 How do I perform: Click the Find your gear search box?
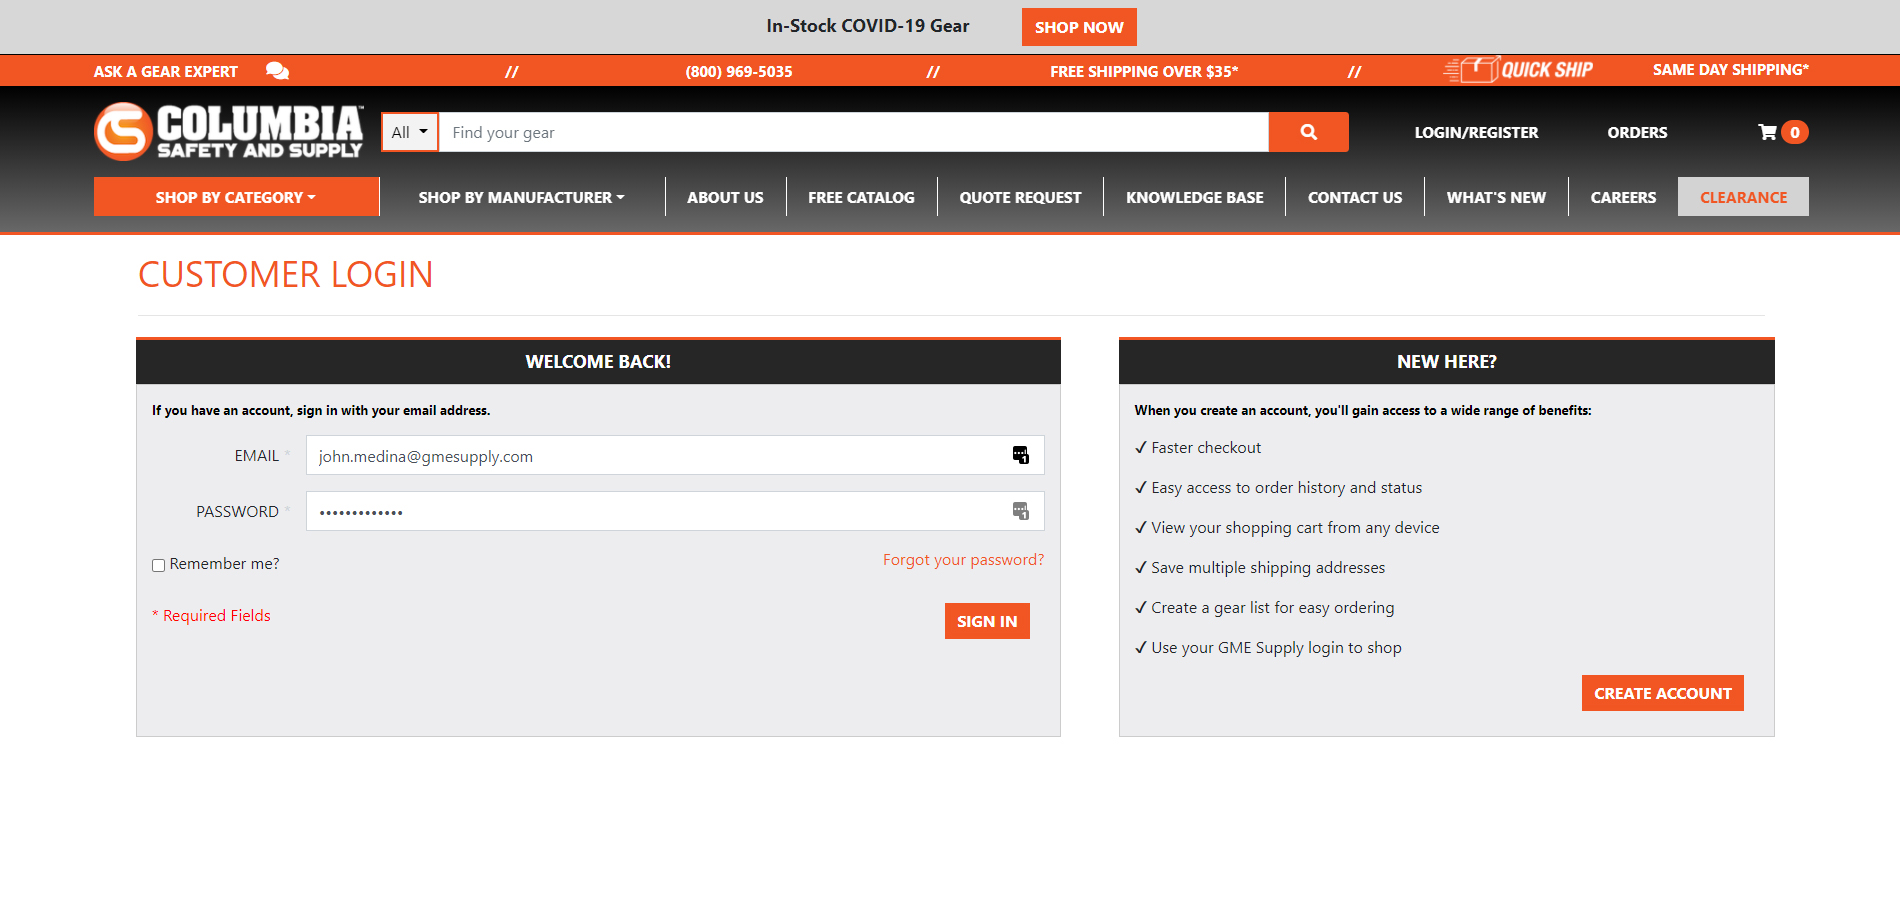pyautogui.click(x=854, y=132)
